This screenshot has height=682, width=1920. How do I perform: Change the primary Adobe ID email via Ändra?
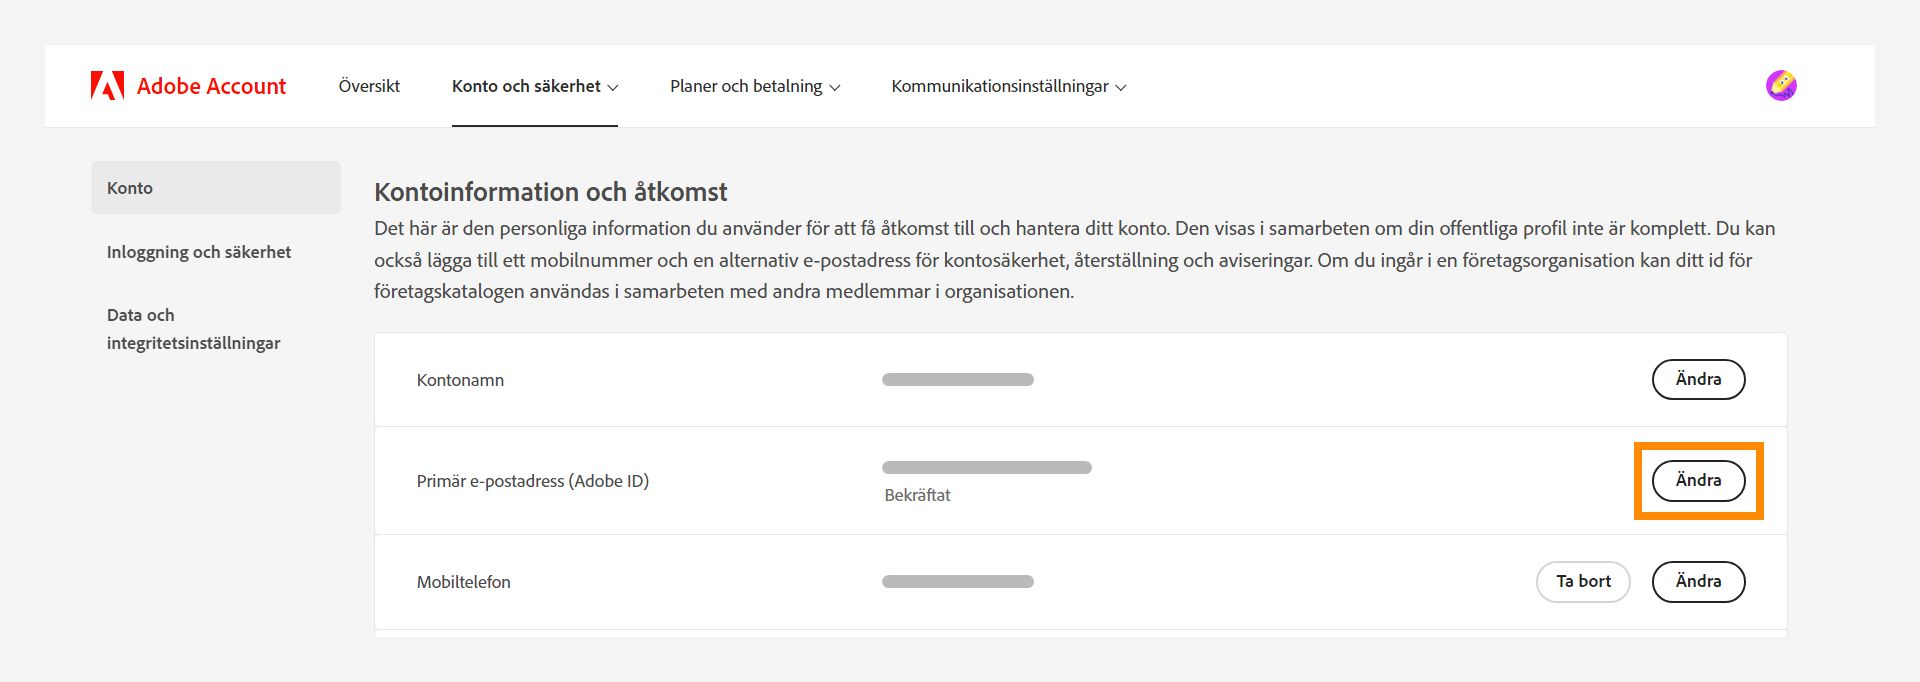1698,480
